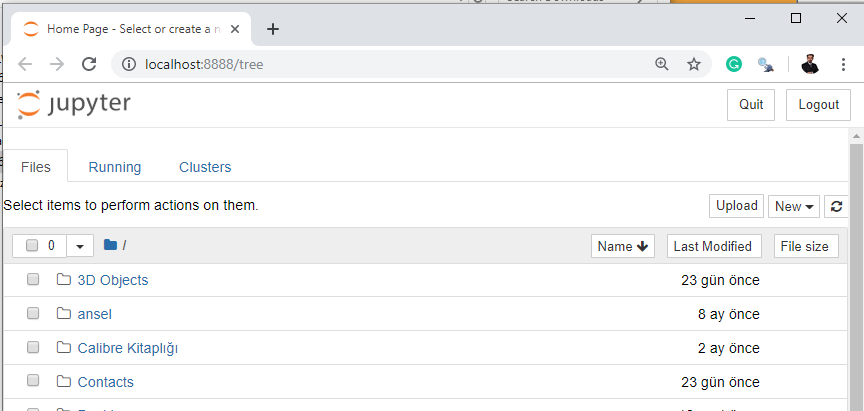The height and width of the screenshot is (411, 864).
Task: Click the Quit button
Action: [x=751, y=105]
